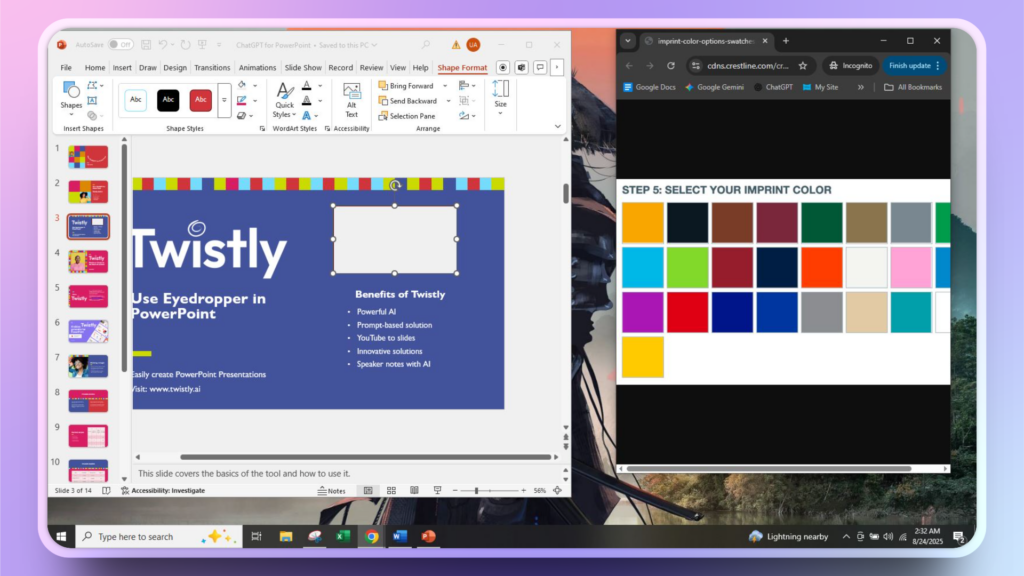Open the Format Shape dialog launcher
The image size is (1024, 576).
pyautogui.click(x=262, y=129)
